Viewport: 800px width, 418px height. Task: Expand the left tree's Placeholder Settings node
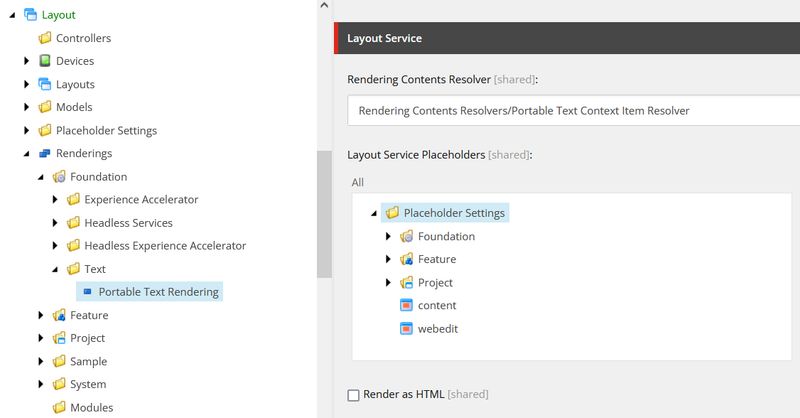point(27,130)
